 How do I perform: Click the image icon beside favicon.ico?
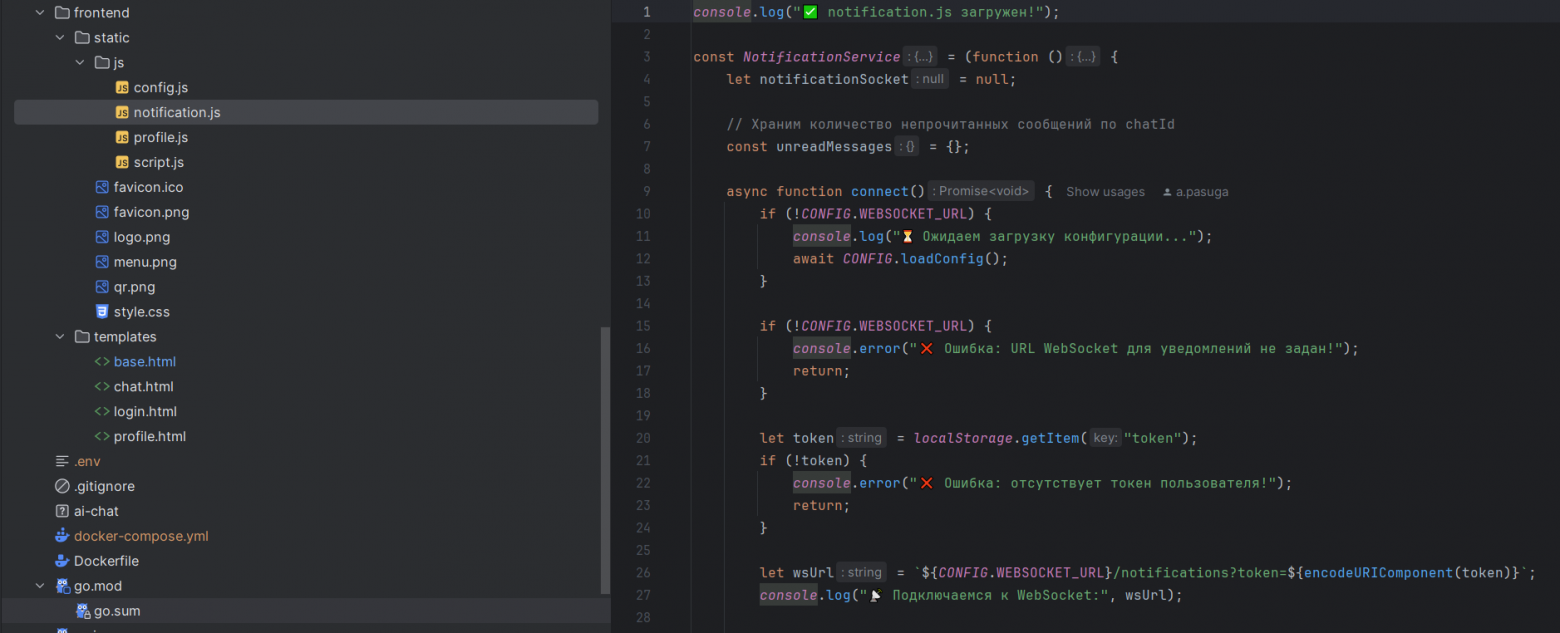(x=102, y=187)
